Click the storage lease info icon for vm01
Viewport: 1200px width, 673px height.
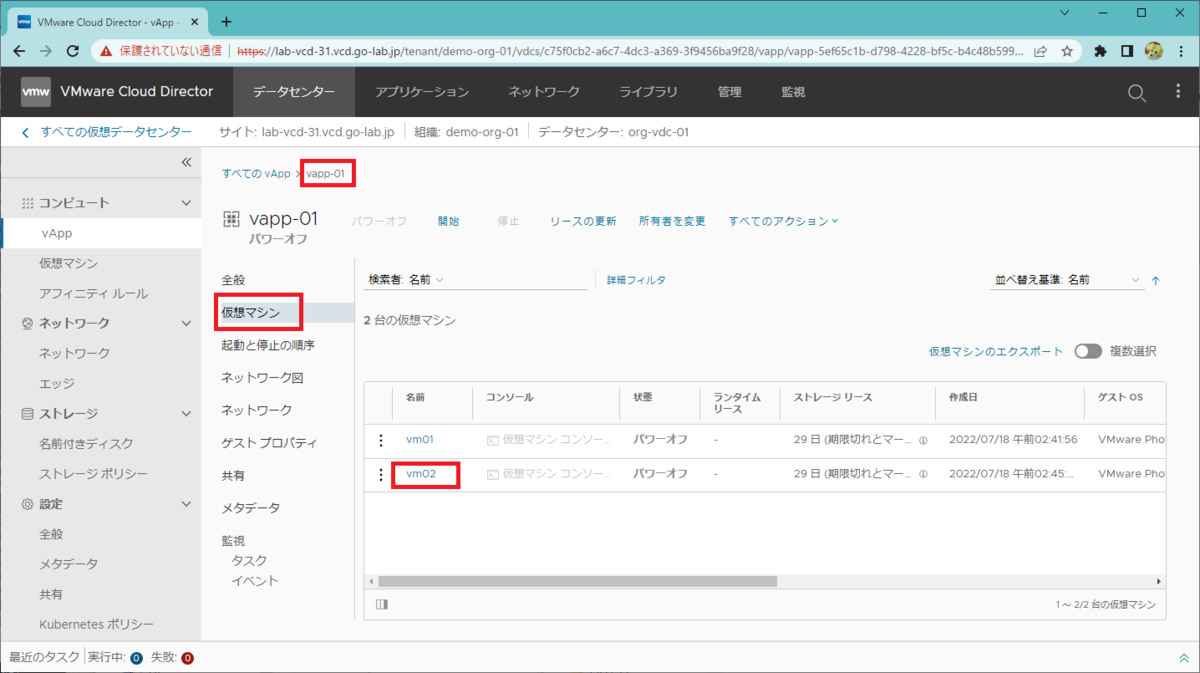point(923,440)
